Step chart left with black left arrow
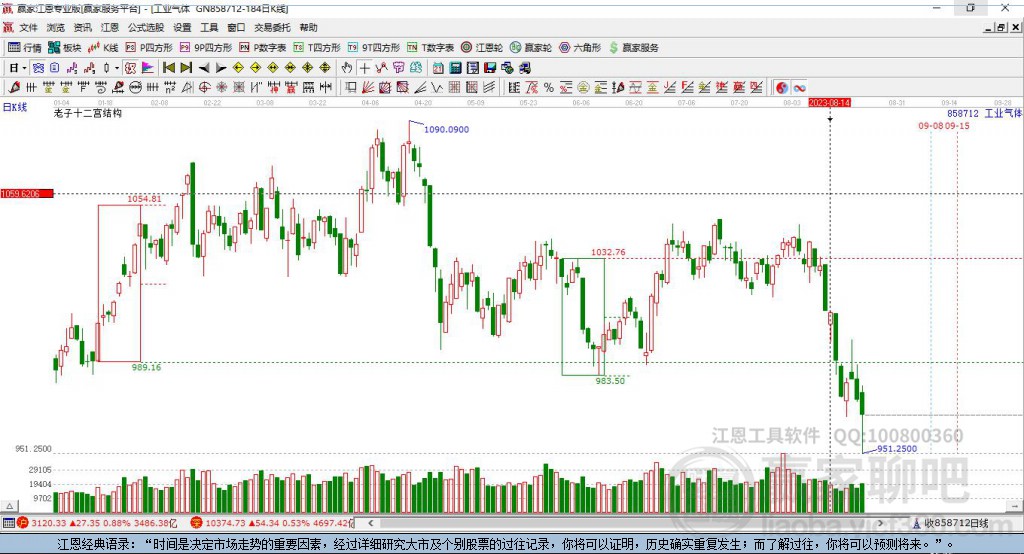1024x554 pixels. click(x=204, y=68)
